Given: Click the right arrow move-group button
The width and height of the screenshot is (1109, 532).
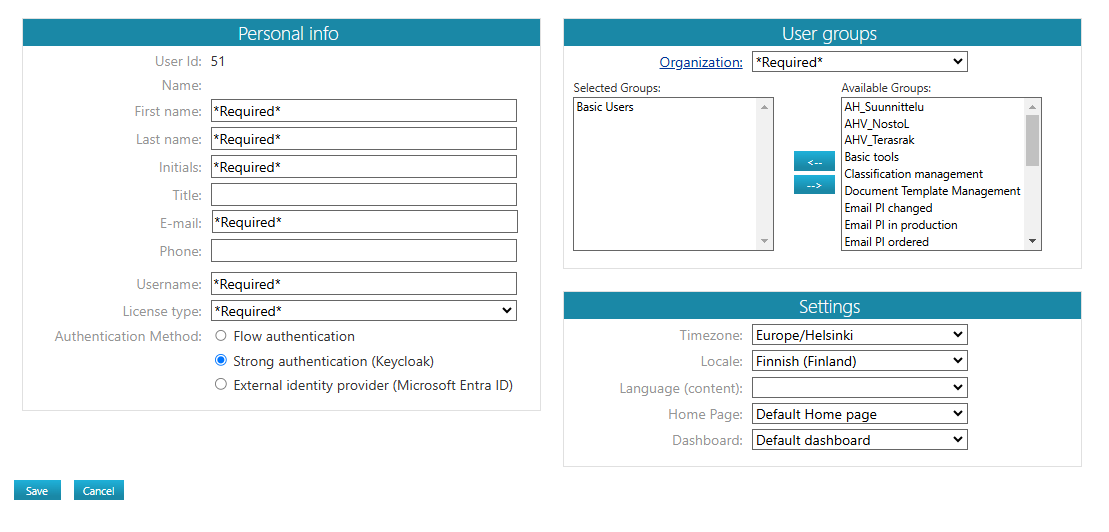Looking at the screenshot, I should (x=813, y=185).
